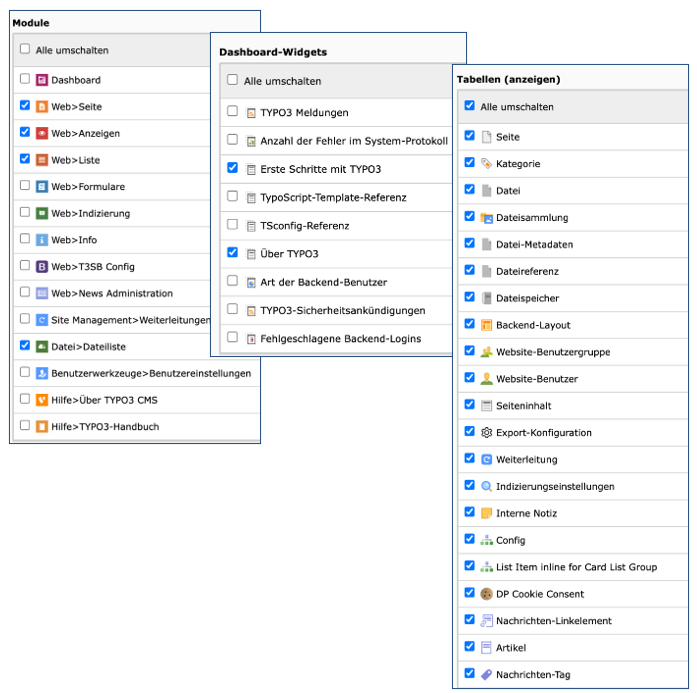This screenshot has width=697, height=693.
Task: Disable the Kategorie table checkbox
Action: pos(469,163)
